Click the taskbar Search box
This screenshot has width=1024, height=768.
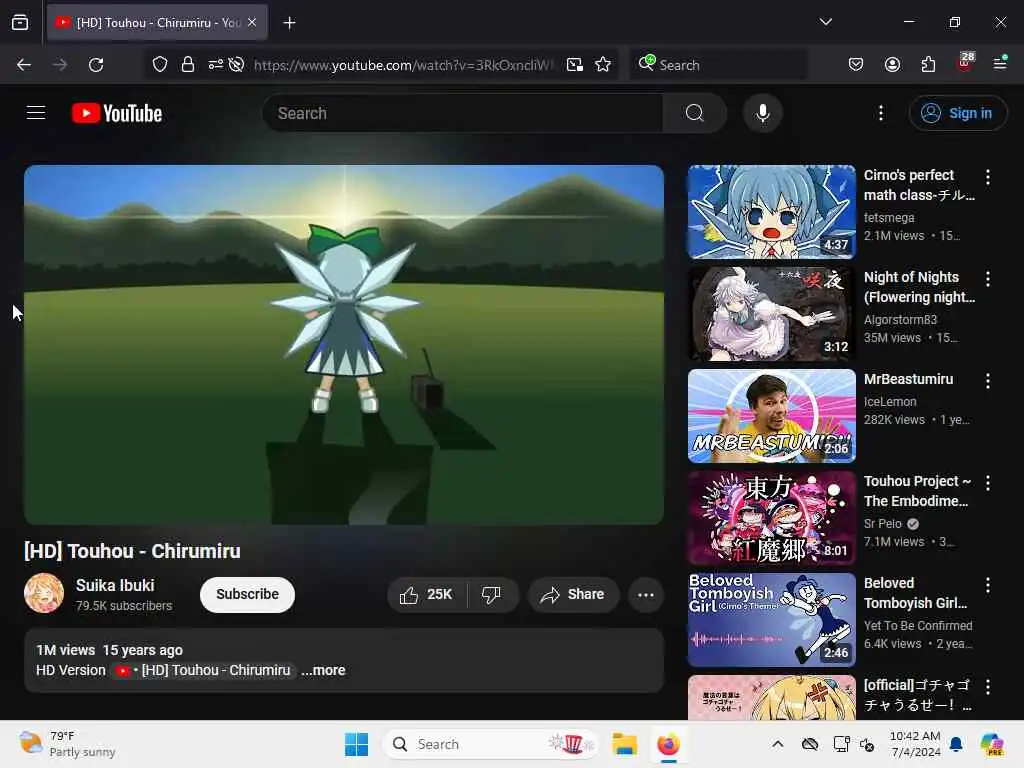click(x=490, y=744)
